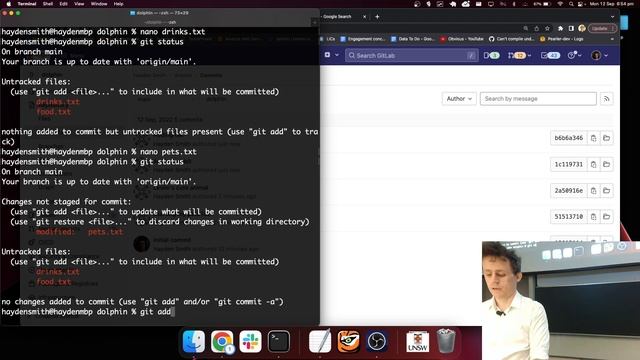This screenshot has height=360, width=640.
Task: Open the Shell menu
Action: (x=48, y=4)
